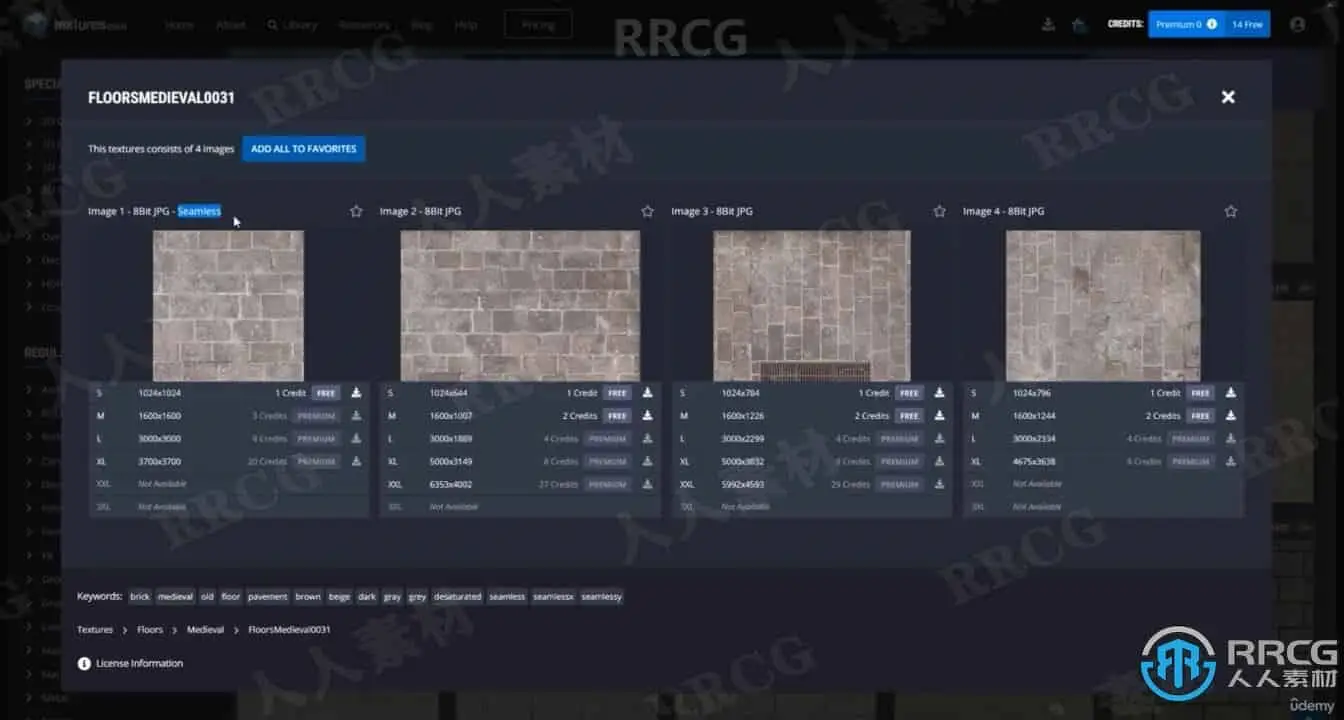Open the Resources menu item
This screenshot has height=720, width=1344.
(364, 25)
